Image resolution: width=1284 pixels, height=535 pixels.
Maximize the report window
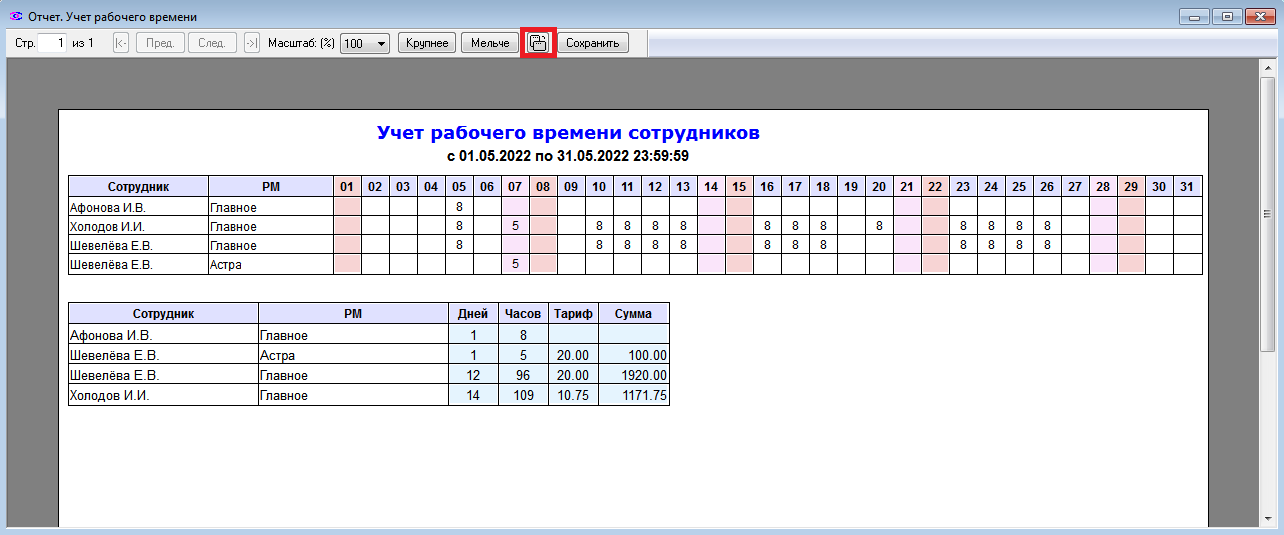[1227, 16]
